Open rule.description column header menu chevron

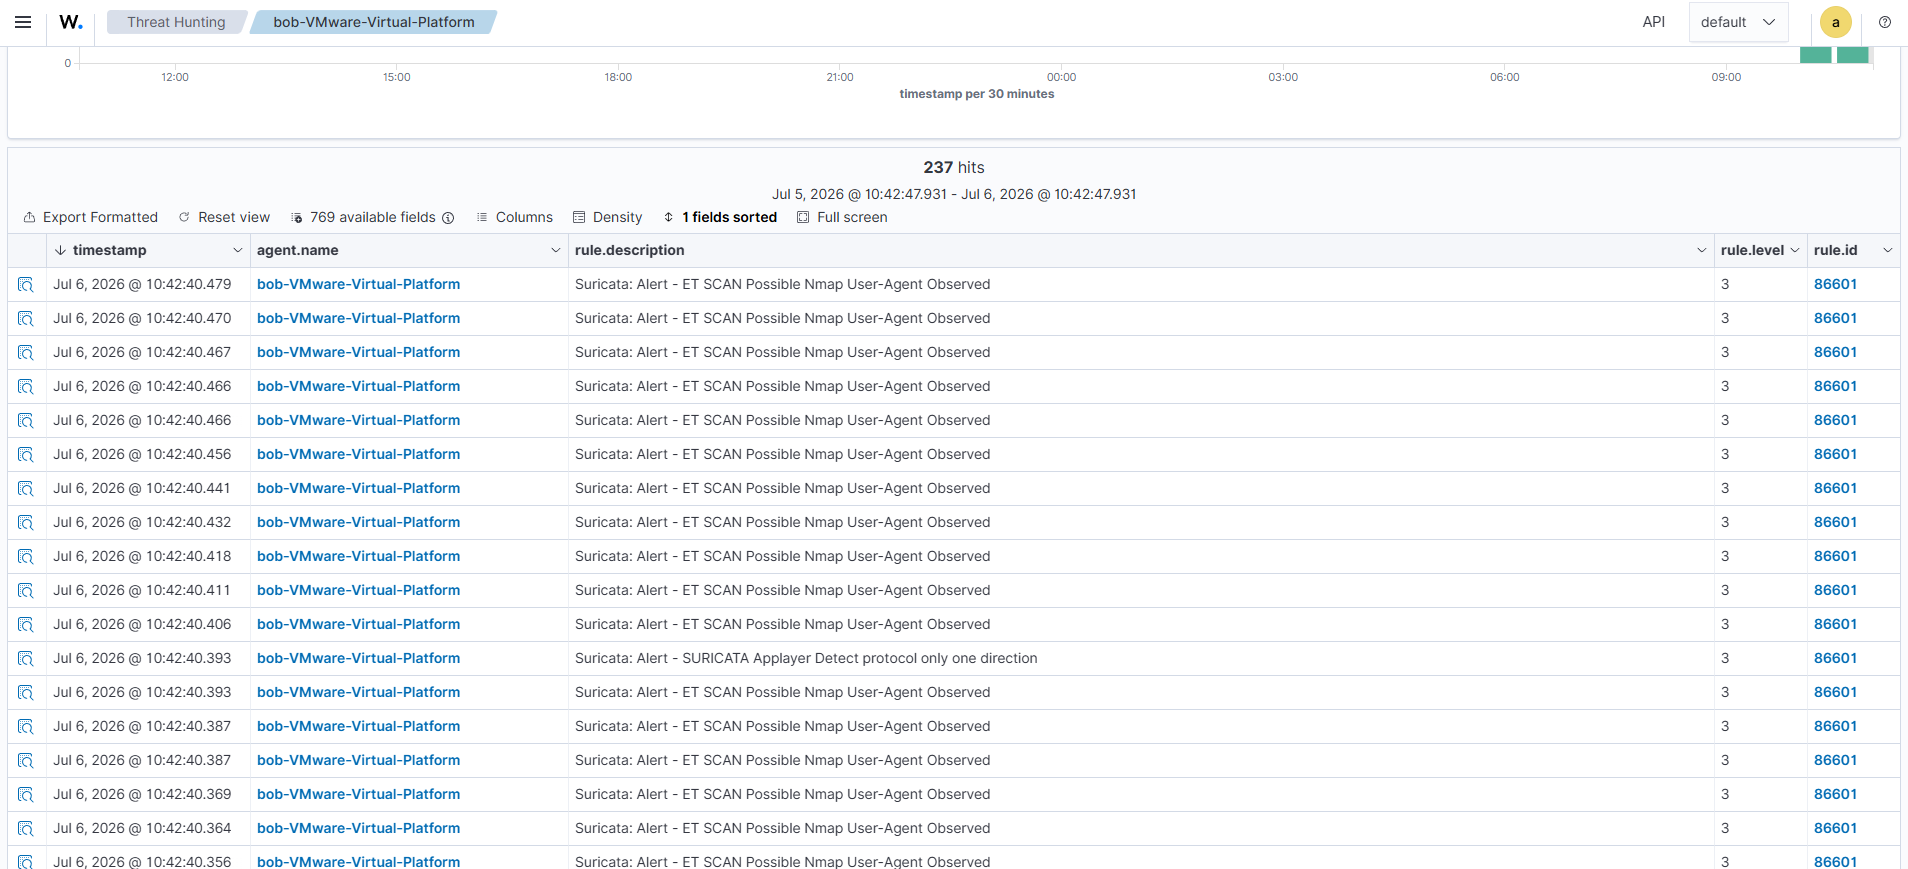point(1702,250)
